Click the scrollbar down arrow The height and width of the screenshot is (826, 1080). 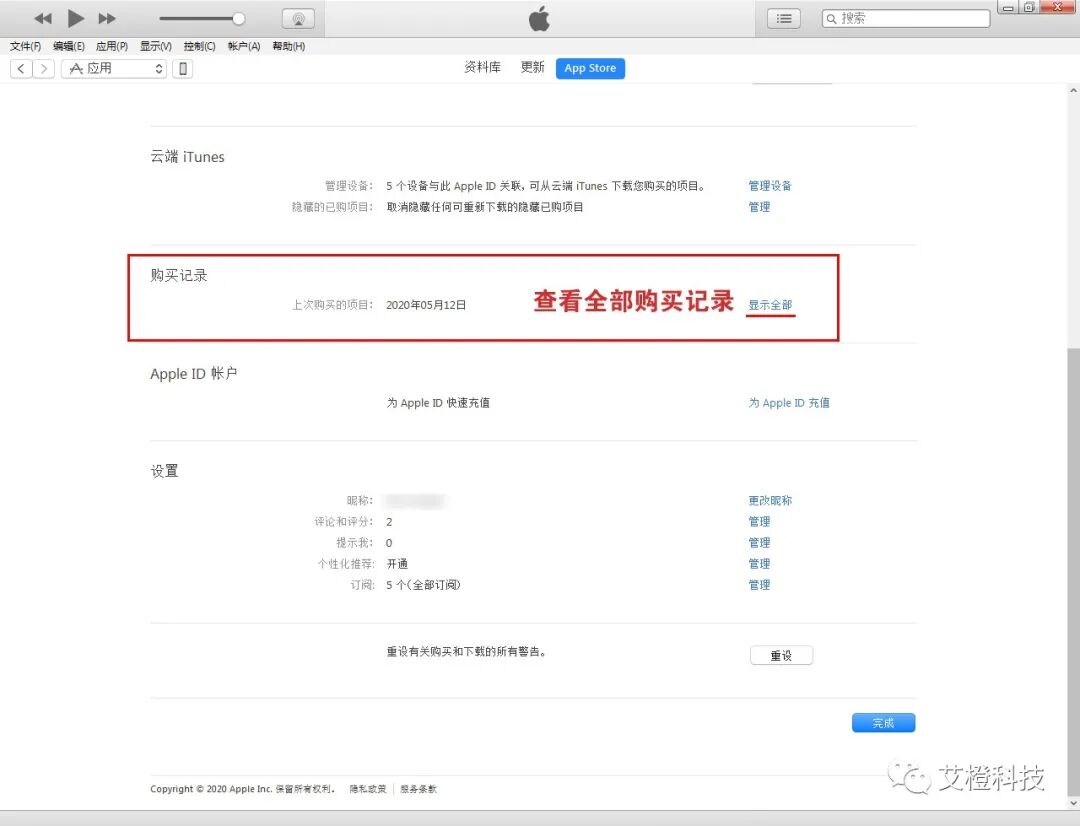tap(1074, 803)
